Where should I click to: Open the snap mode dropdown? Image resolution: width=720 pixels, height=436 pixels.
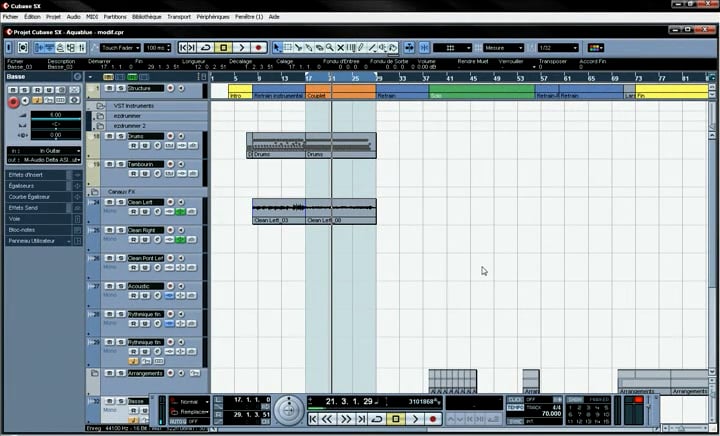pos(452,48)
